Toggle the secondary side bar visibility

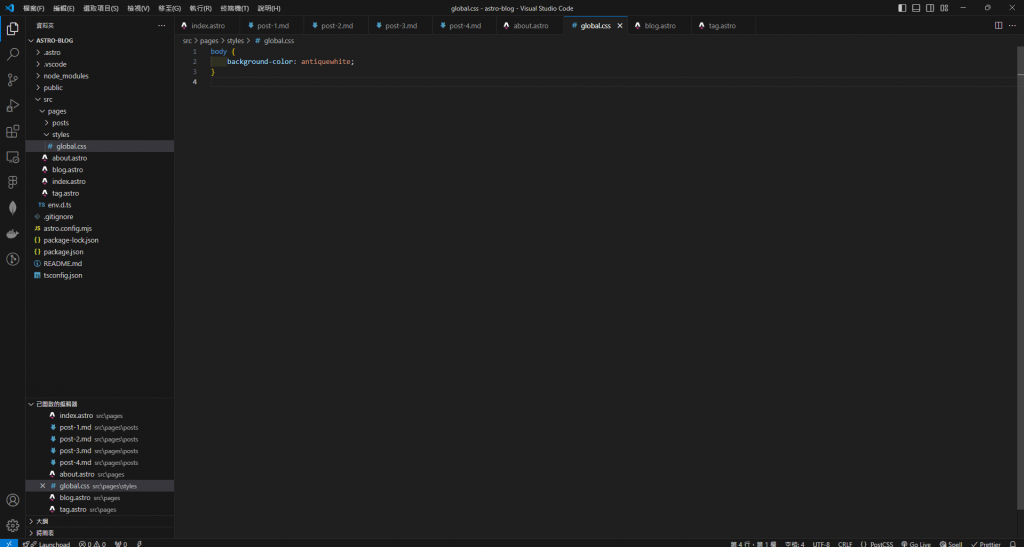point(931,8)
